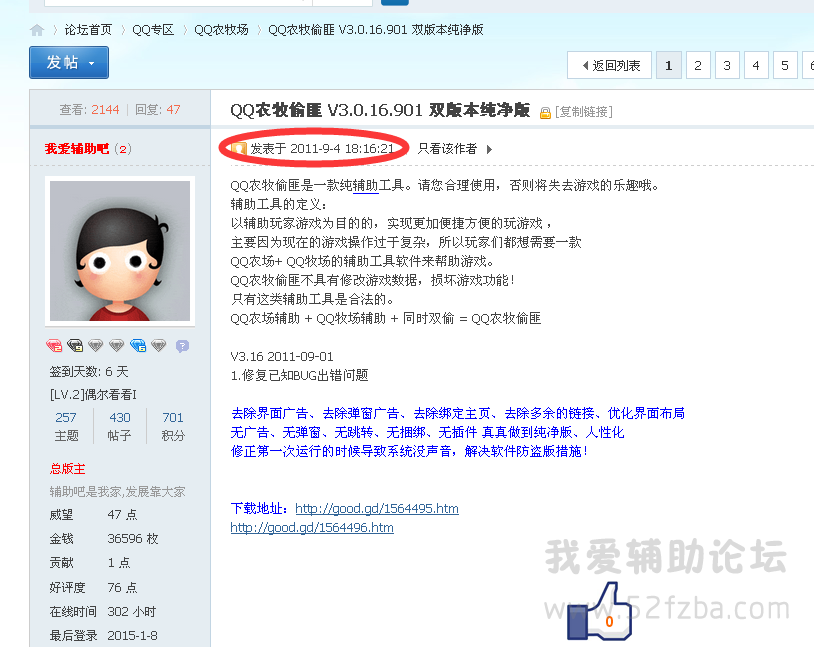The image size is (814, 647).
Task: Open download link good.gd/1564496.htm
Action: (x=312, y=528)
